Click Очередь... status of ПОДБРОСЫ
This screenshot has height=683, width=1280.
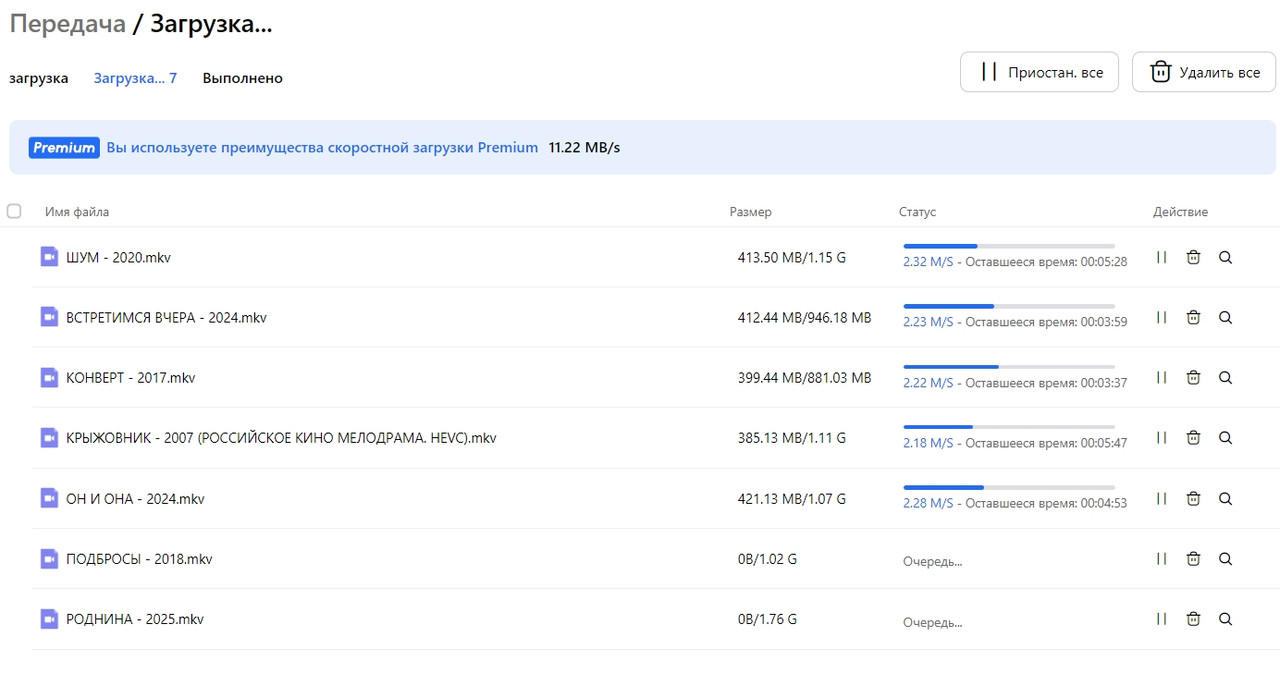coord(932,562)
